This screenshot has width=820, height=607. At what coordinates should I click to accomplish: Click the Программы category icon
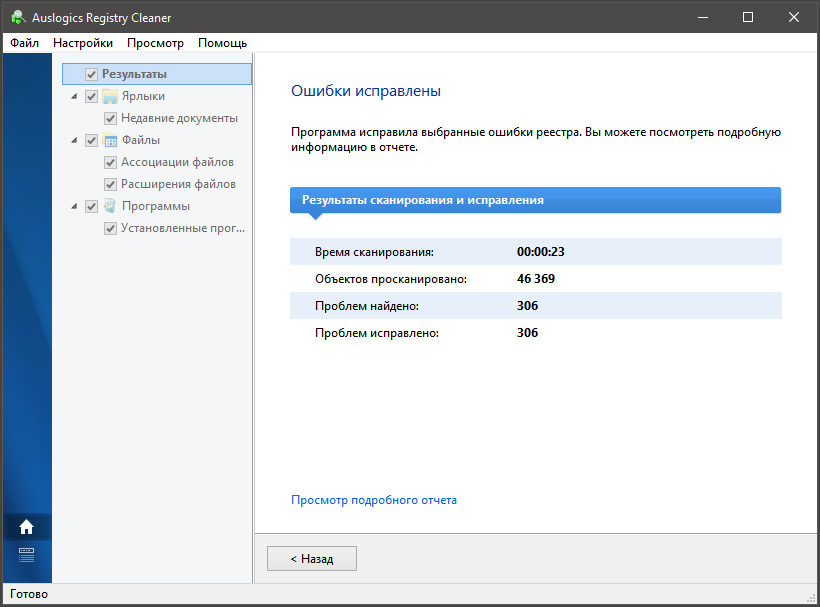point(110,206)
